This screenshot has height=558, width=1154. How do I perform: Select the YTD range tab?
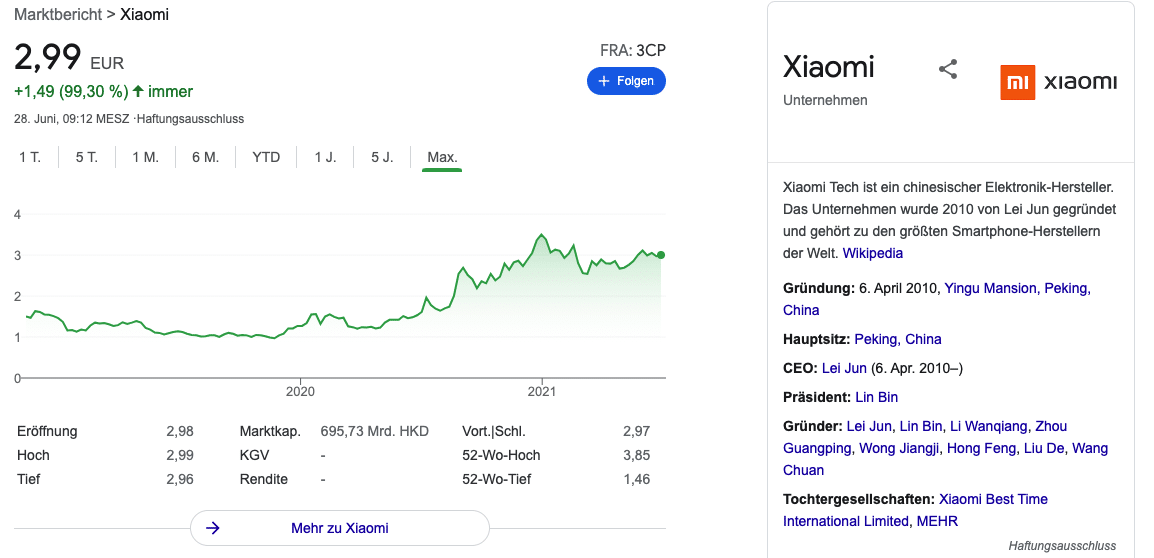click(x=266, y=158)
